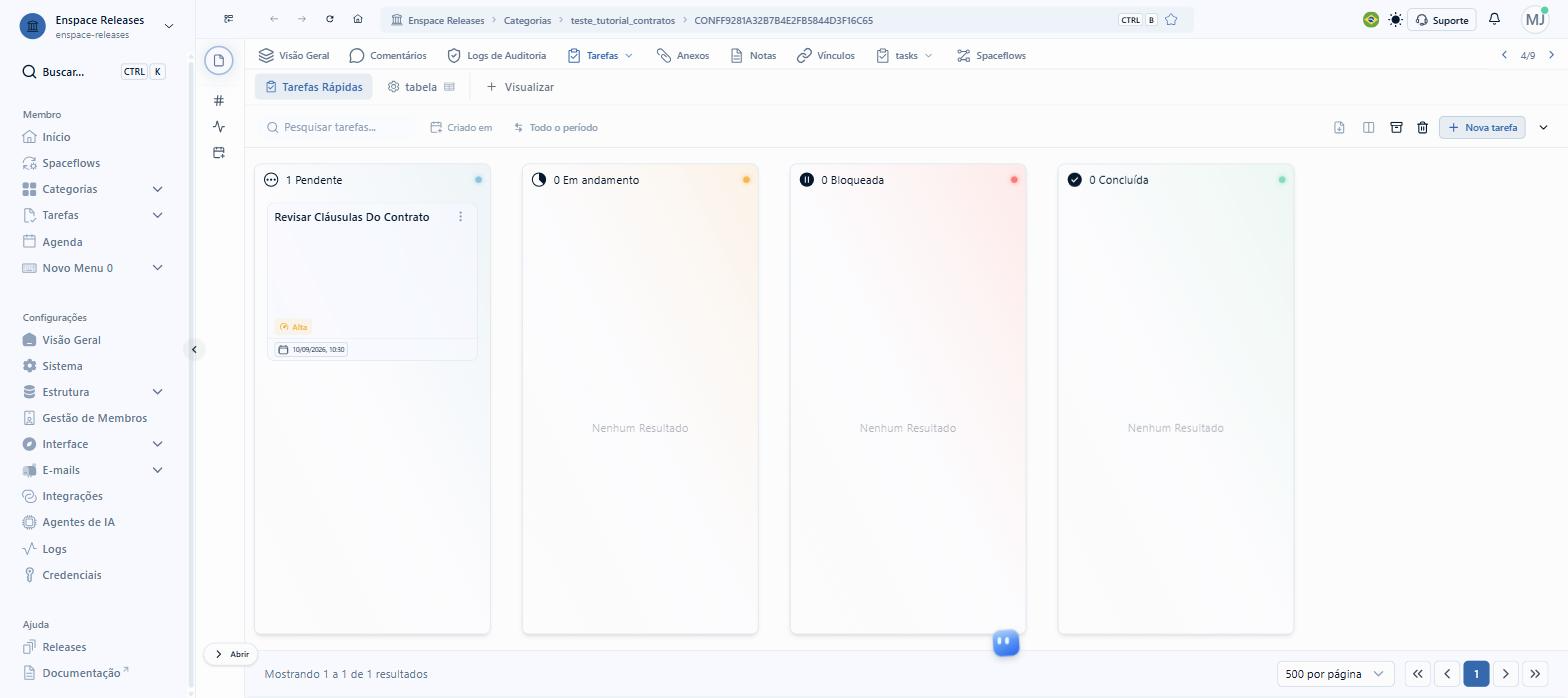Expand E-mails in sidebar
Image resolution: width=1568 pixels, height=698 pixels.
[x=157, y=470]
